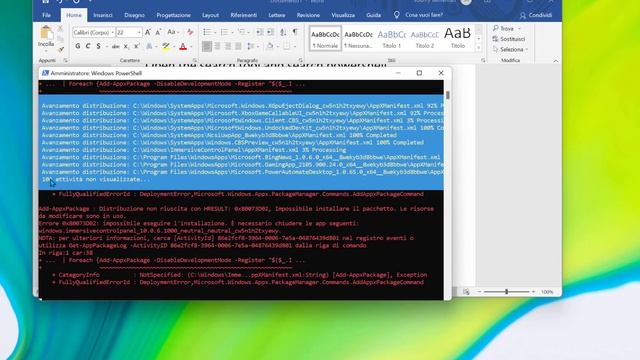Screen dimensions: 640x360
Task: Switch to the Inserisci tab
Action: (x=103, y=15)
